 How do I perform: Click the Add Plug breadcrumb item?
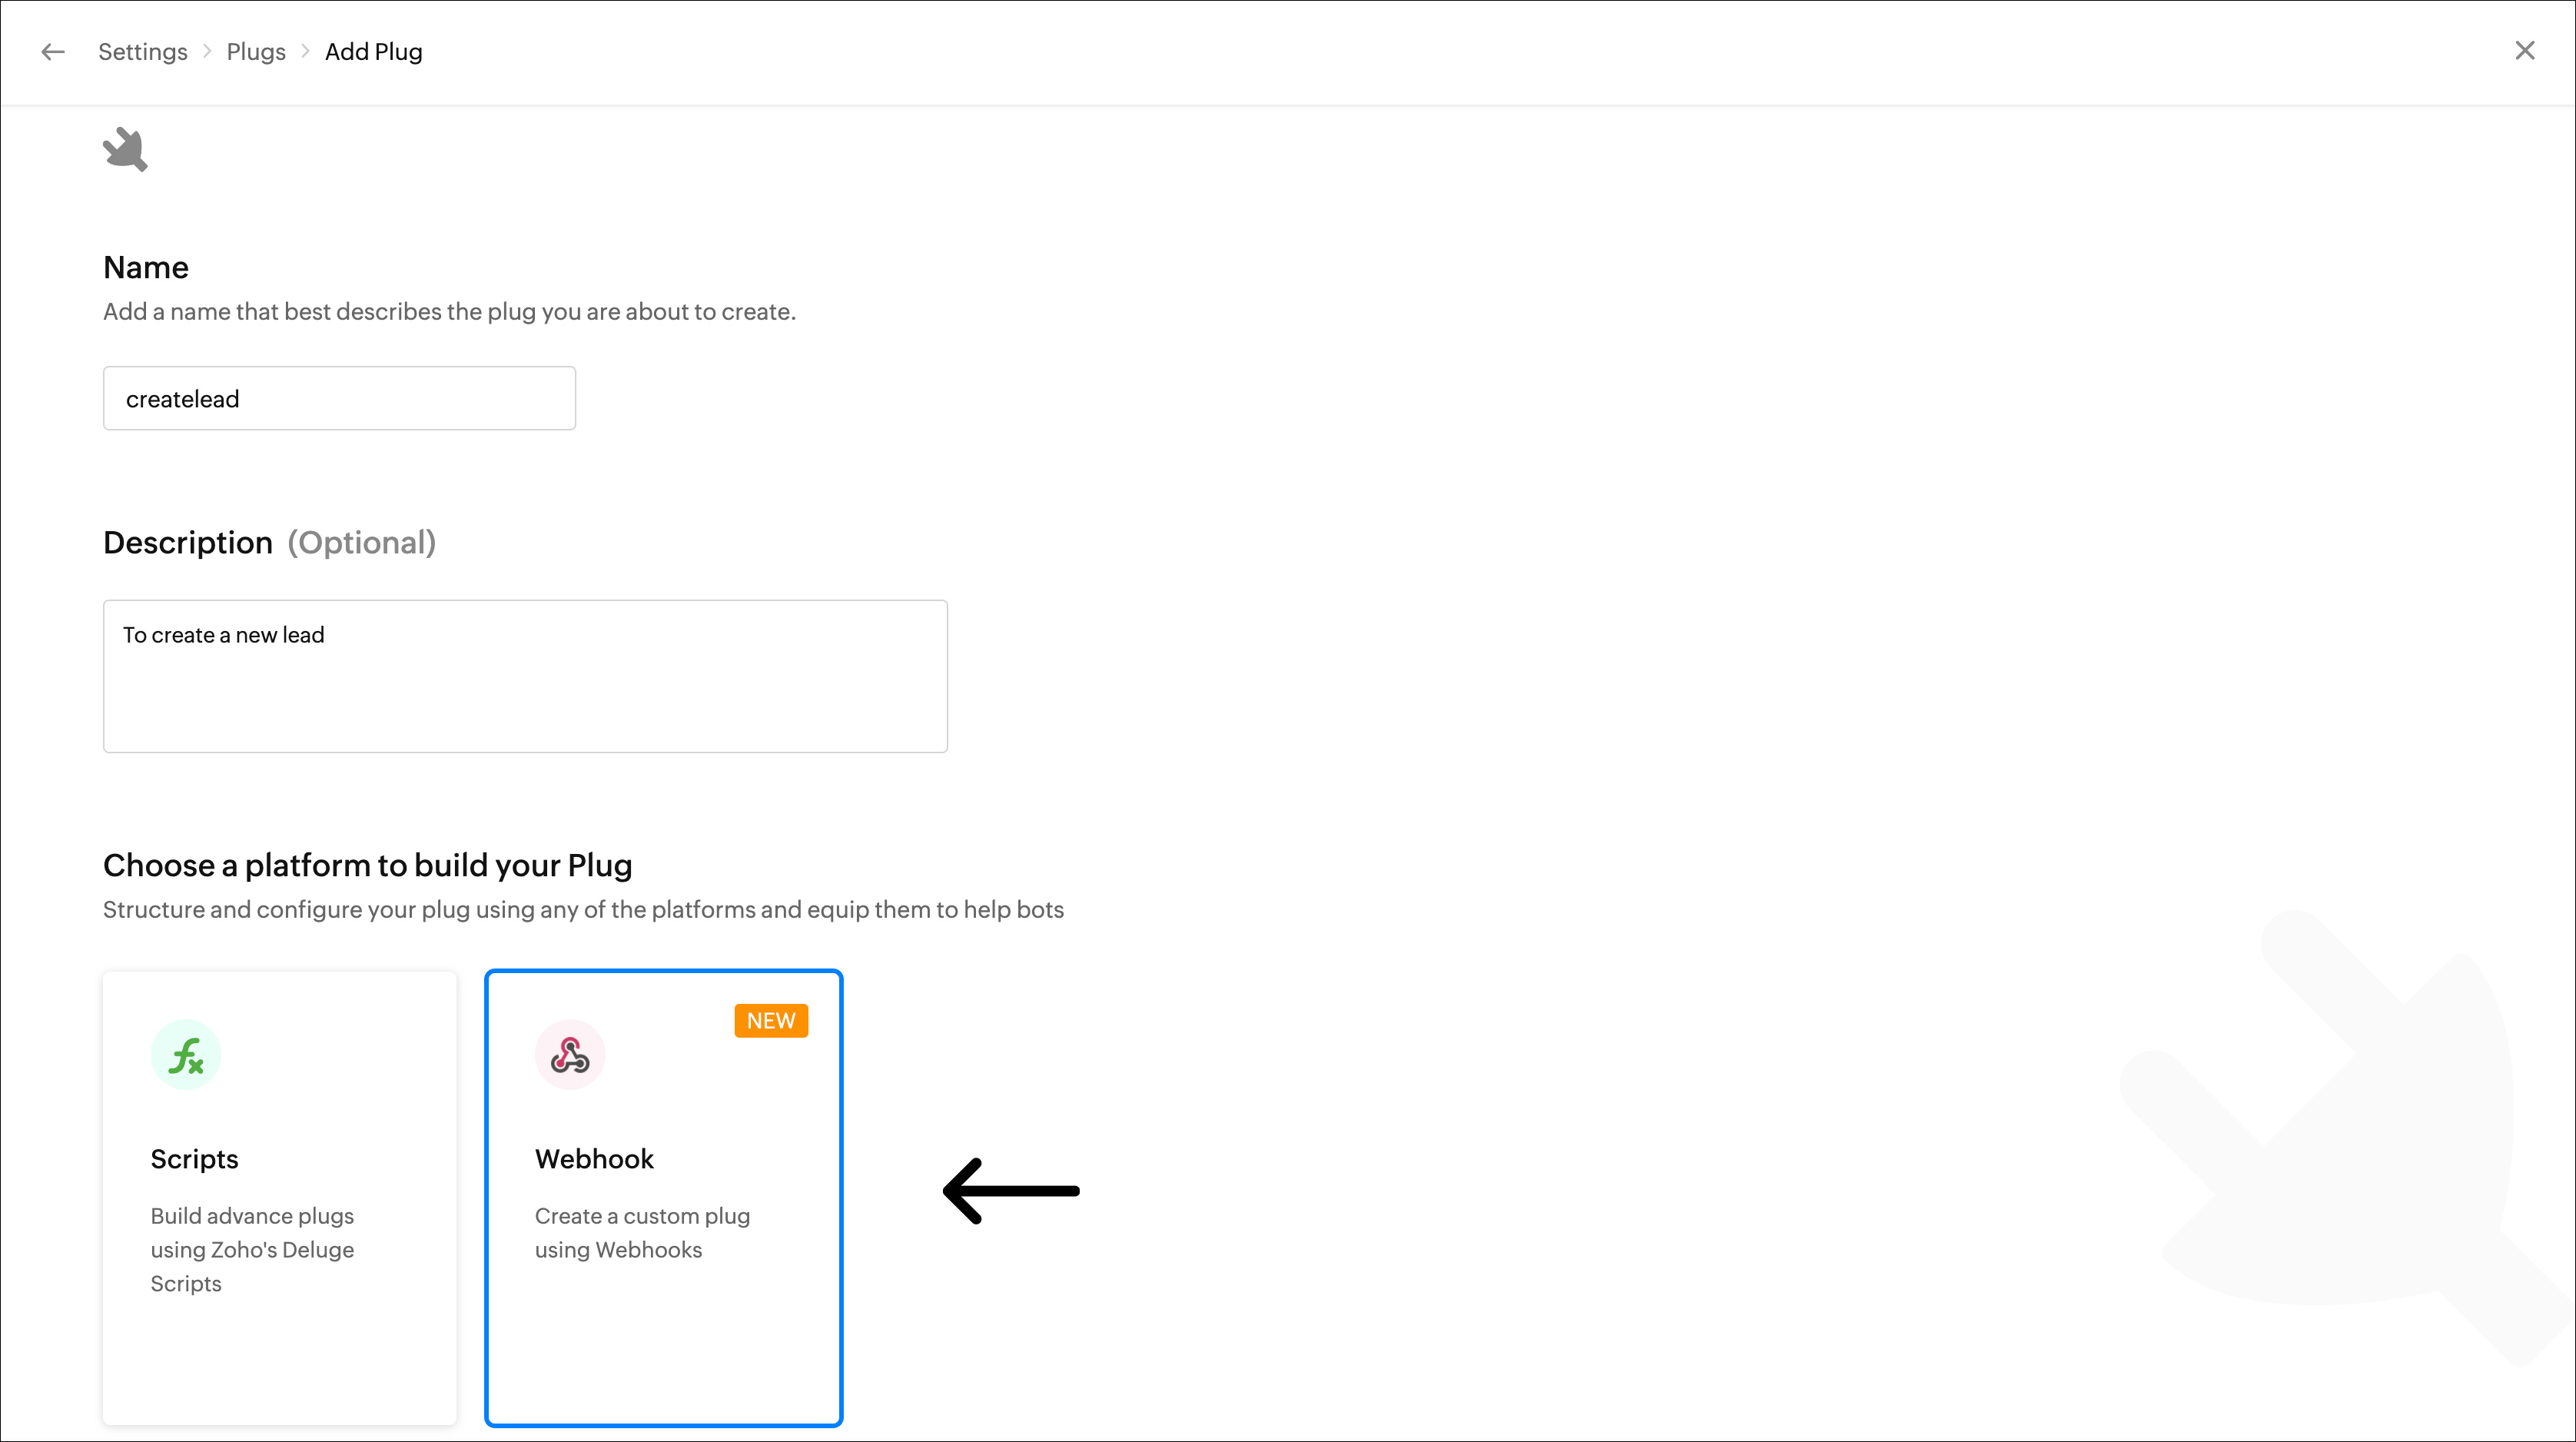[x=373, y=52]
